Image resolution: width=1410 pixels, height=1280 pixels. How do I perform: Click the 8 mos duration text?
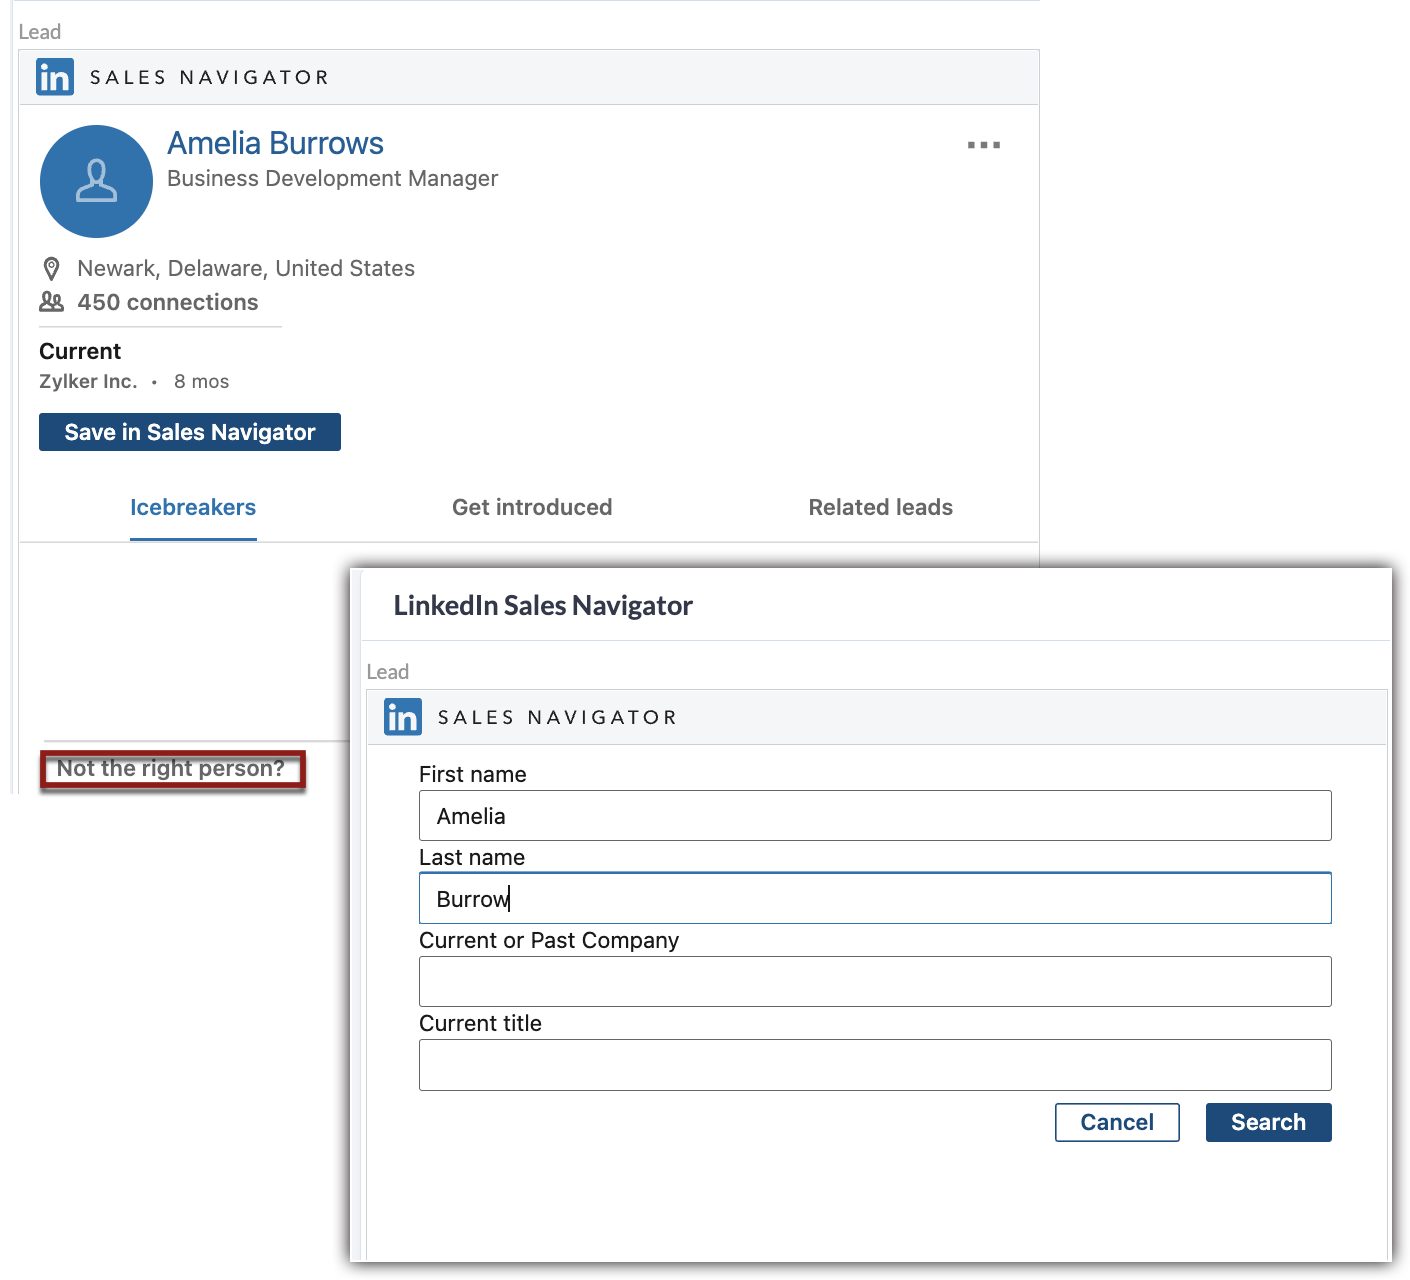pos(201,381)
